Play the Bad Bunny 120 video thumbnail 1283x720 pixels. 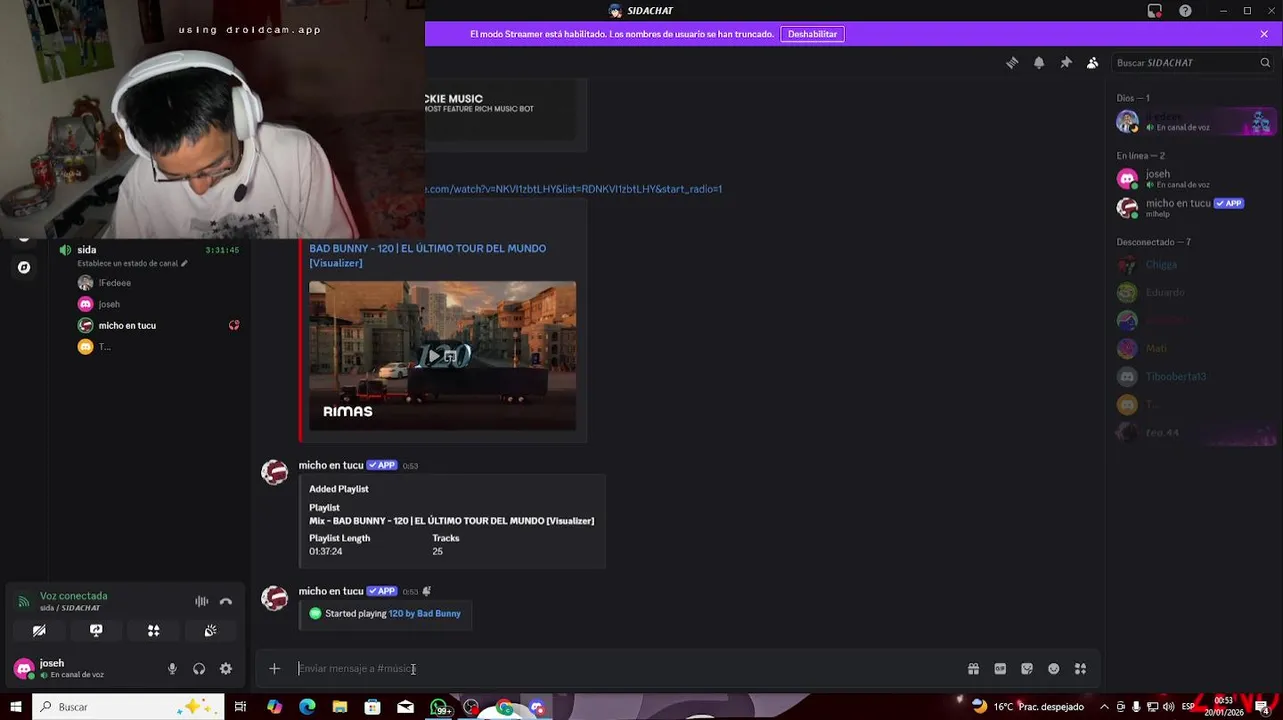[442, 356]
